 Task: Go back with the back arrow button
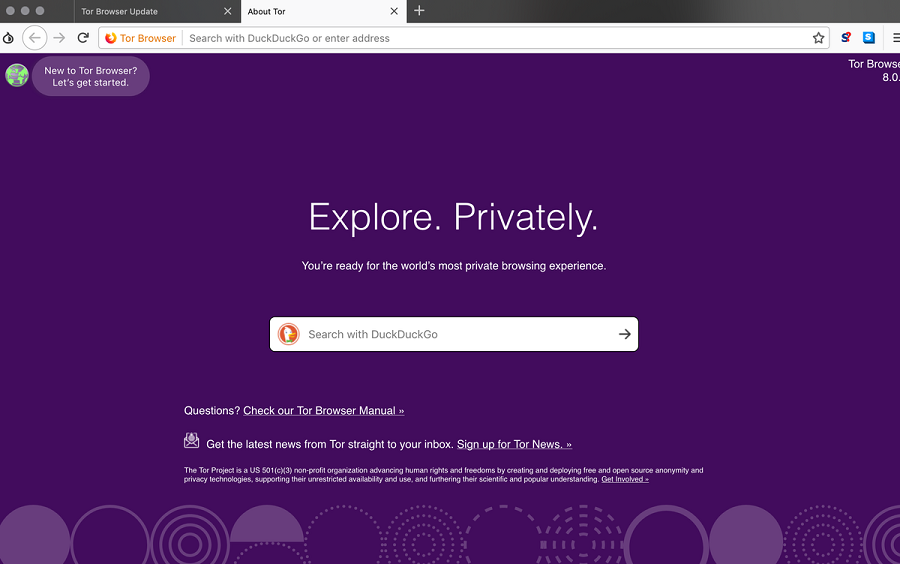pyautogui.click(x=34, y=38)
